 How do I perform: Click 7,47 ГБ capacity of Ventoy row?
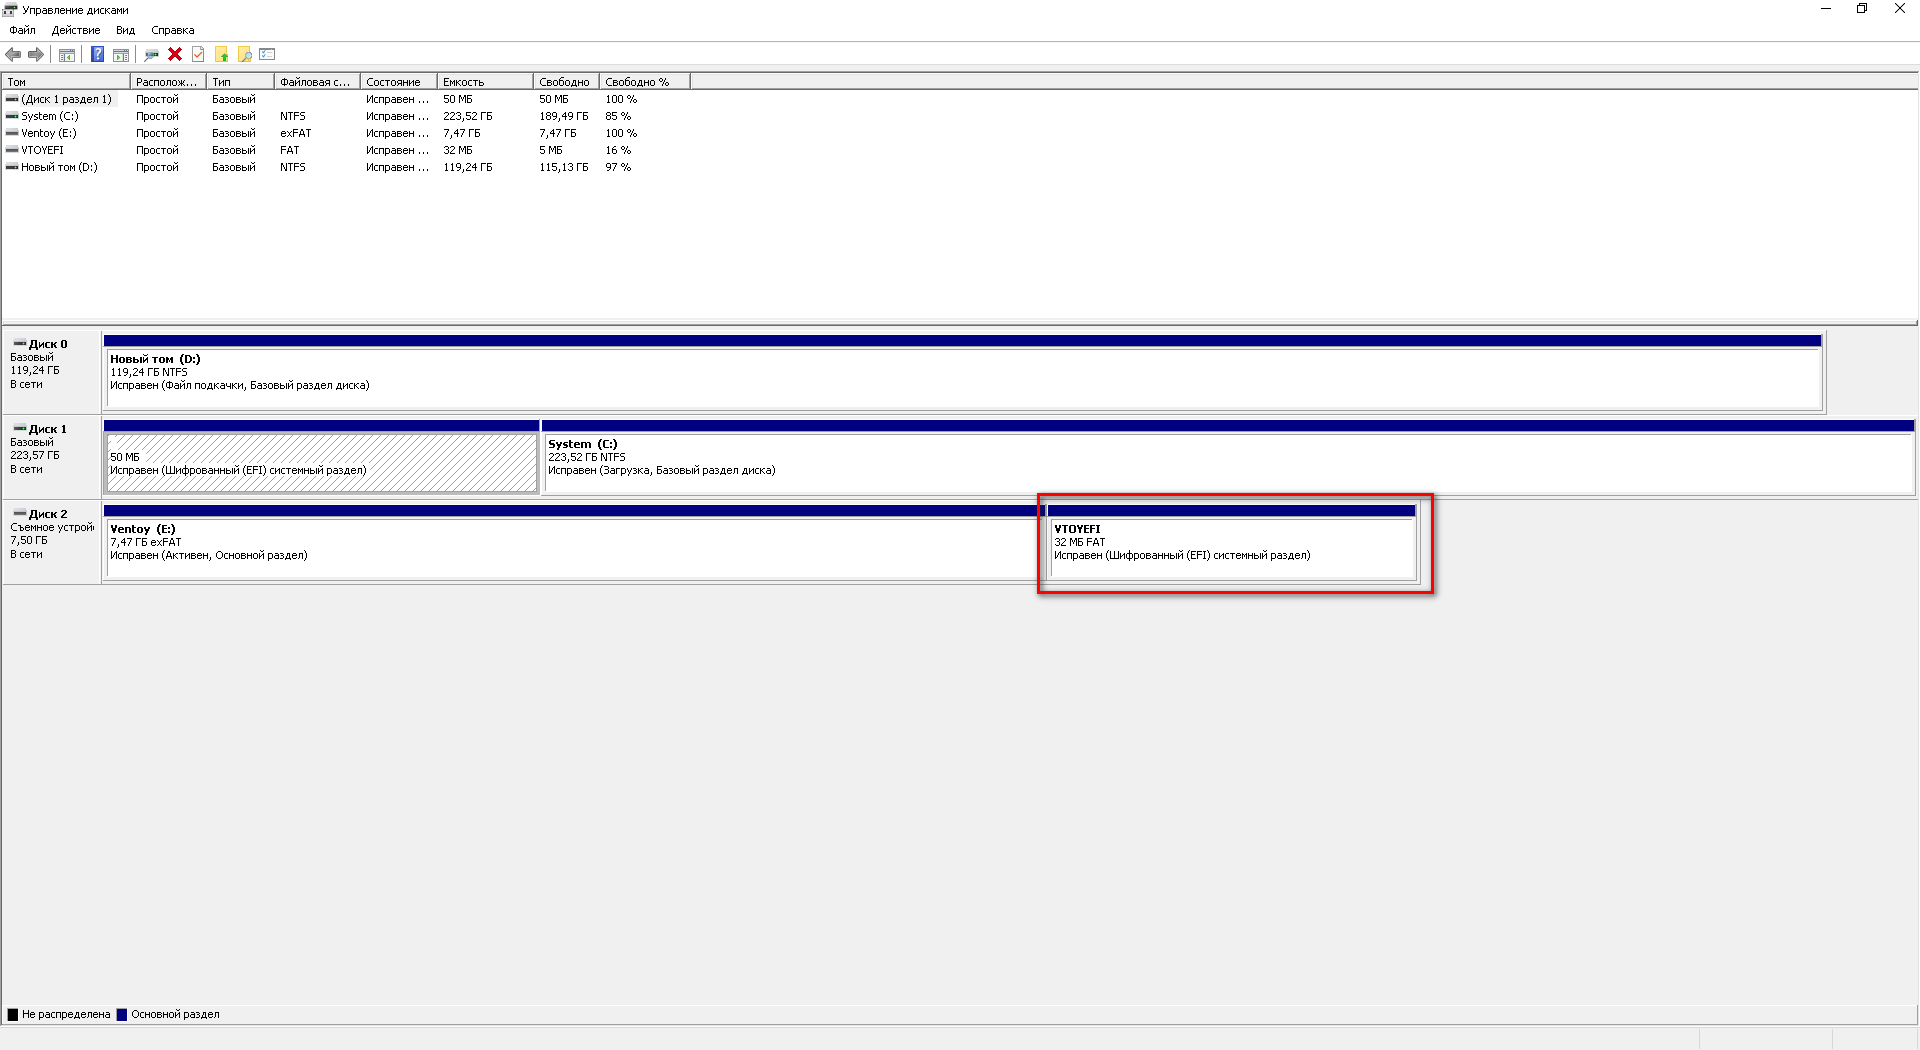click(462, 133)
